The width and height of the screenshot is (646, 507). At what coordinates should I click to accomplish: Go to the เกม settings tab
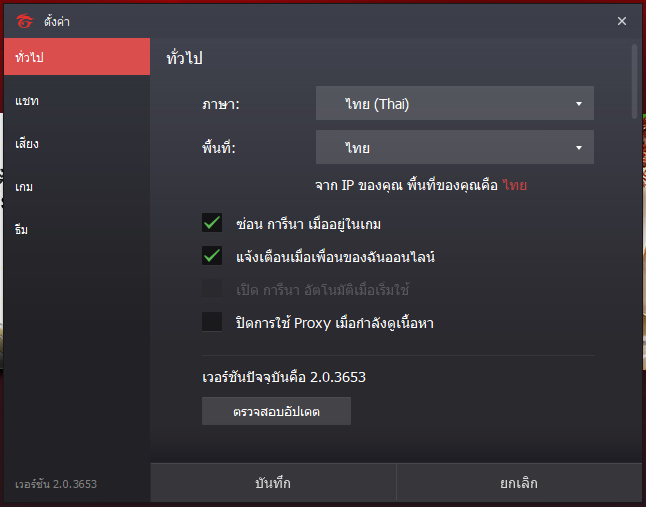tap(77, 187)
